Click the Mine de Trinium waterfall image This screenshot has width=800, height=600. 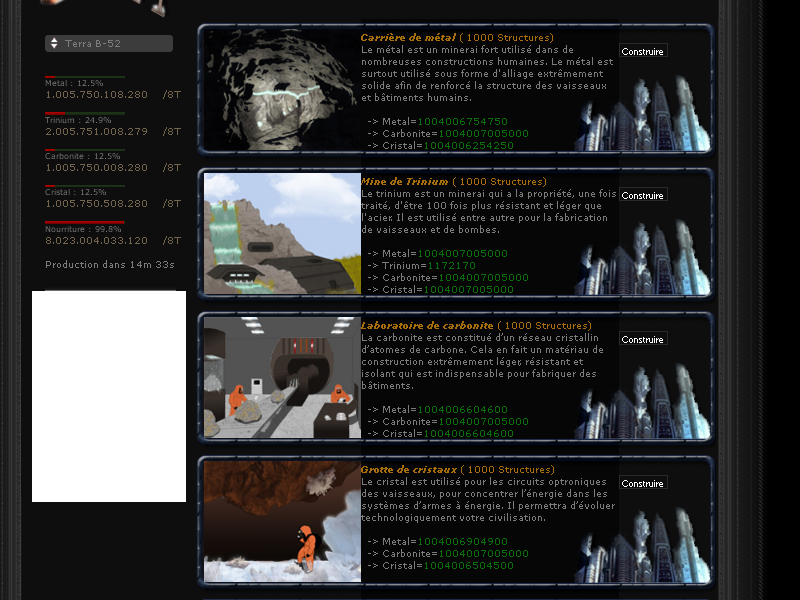click(282, 234)
